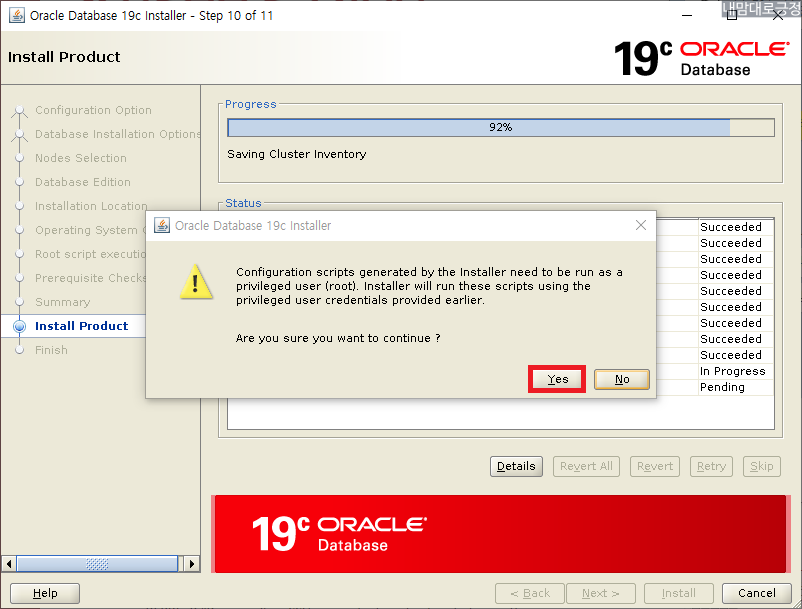Click the Revert button
The height and width of the screenshot is (609, 802).
pyautogui.click(x=655, y=466)
